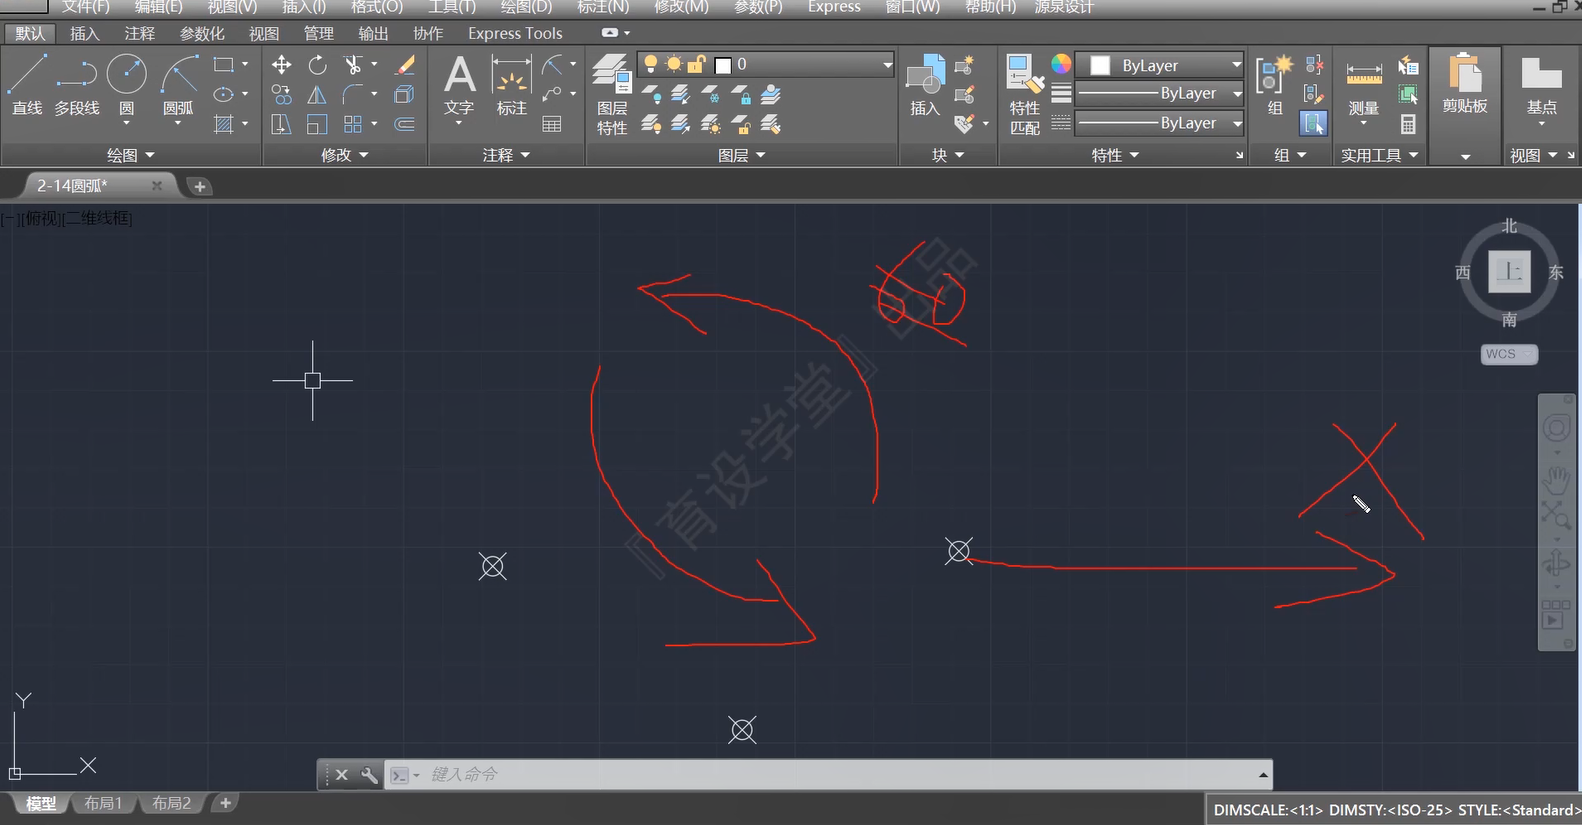This screenshot has height=825, width=1582.
Task: Open the 窗口(W) menu
Action: coord(913,7)
